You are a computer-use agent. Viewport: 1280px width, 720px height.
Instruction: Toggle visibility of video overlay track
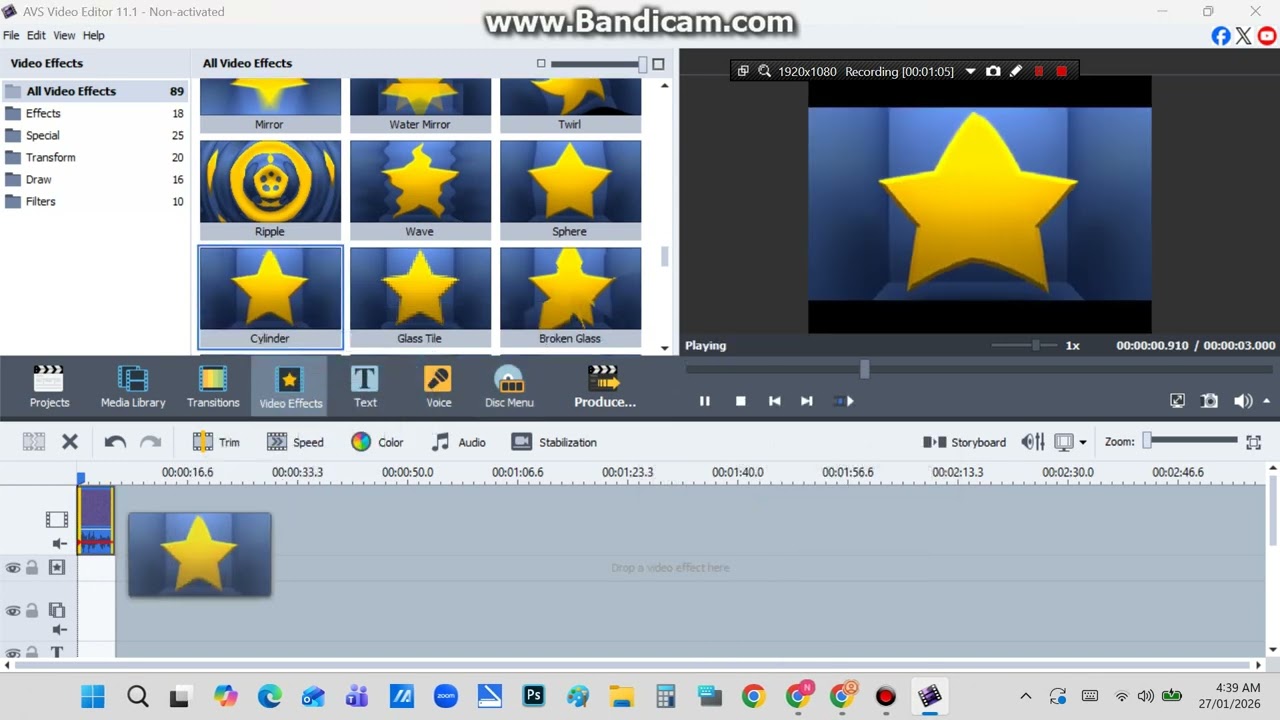pos(13,611)
